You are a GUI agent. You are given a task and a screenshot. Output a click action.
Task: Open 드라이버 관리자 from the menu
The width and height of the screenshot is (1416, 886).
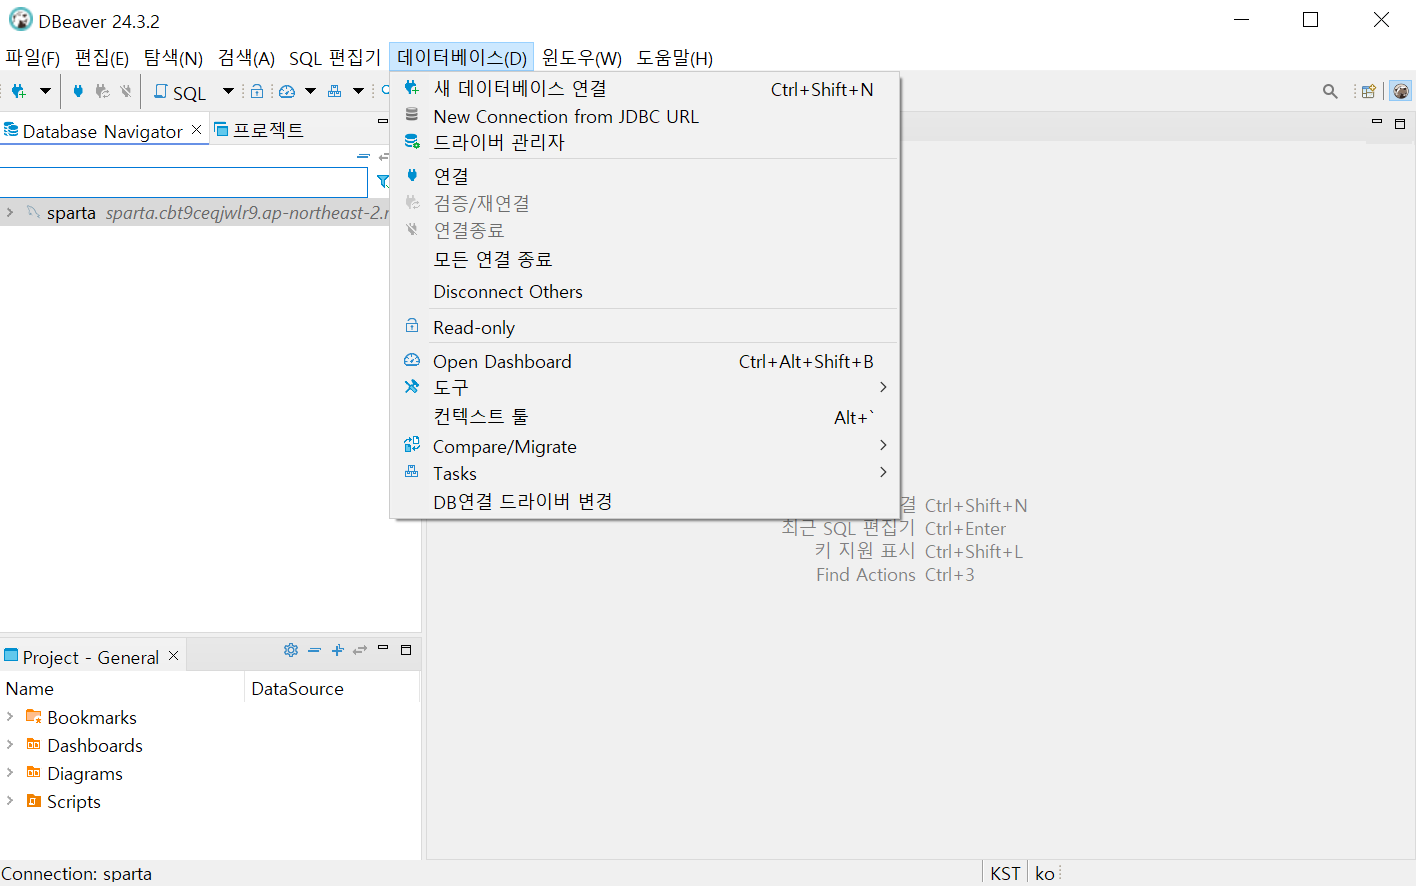coord(645,142)
